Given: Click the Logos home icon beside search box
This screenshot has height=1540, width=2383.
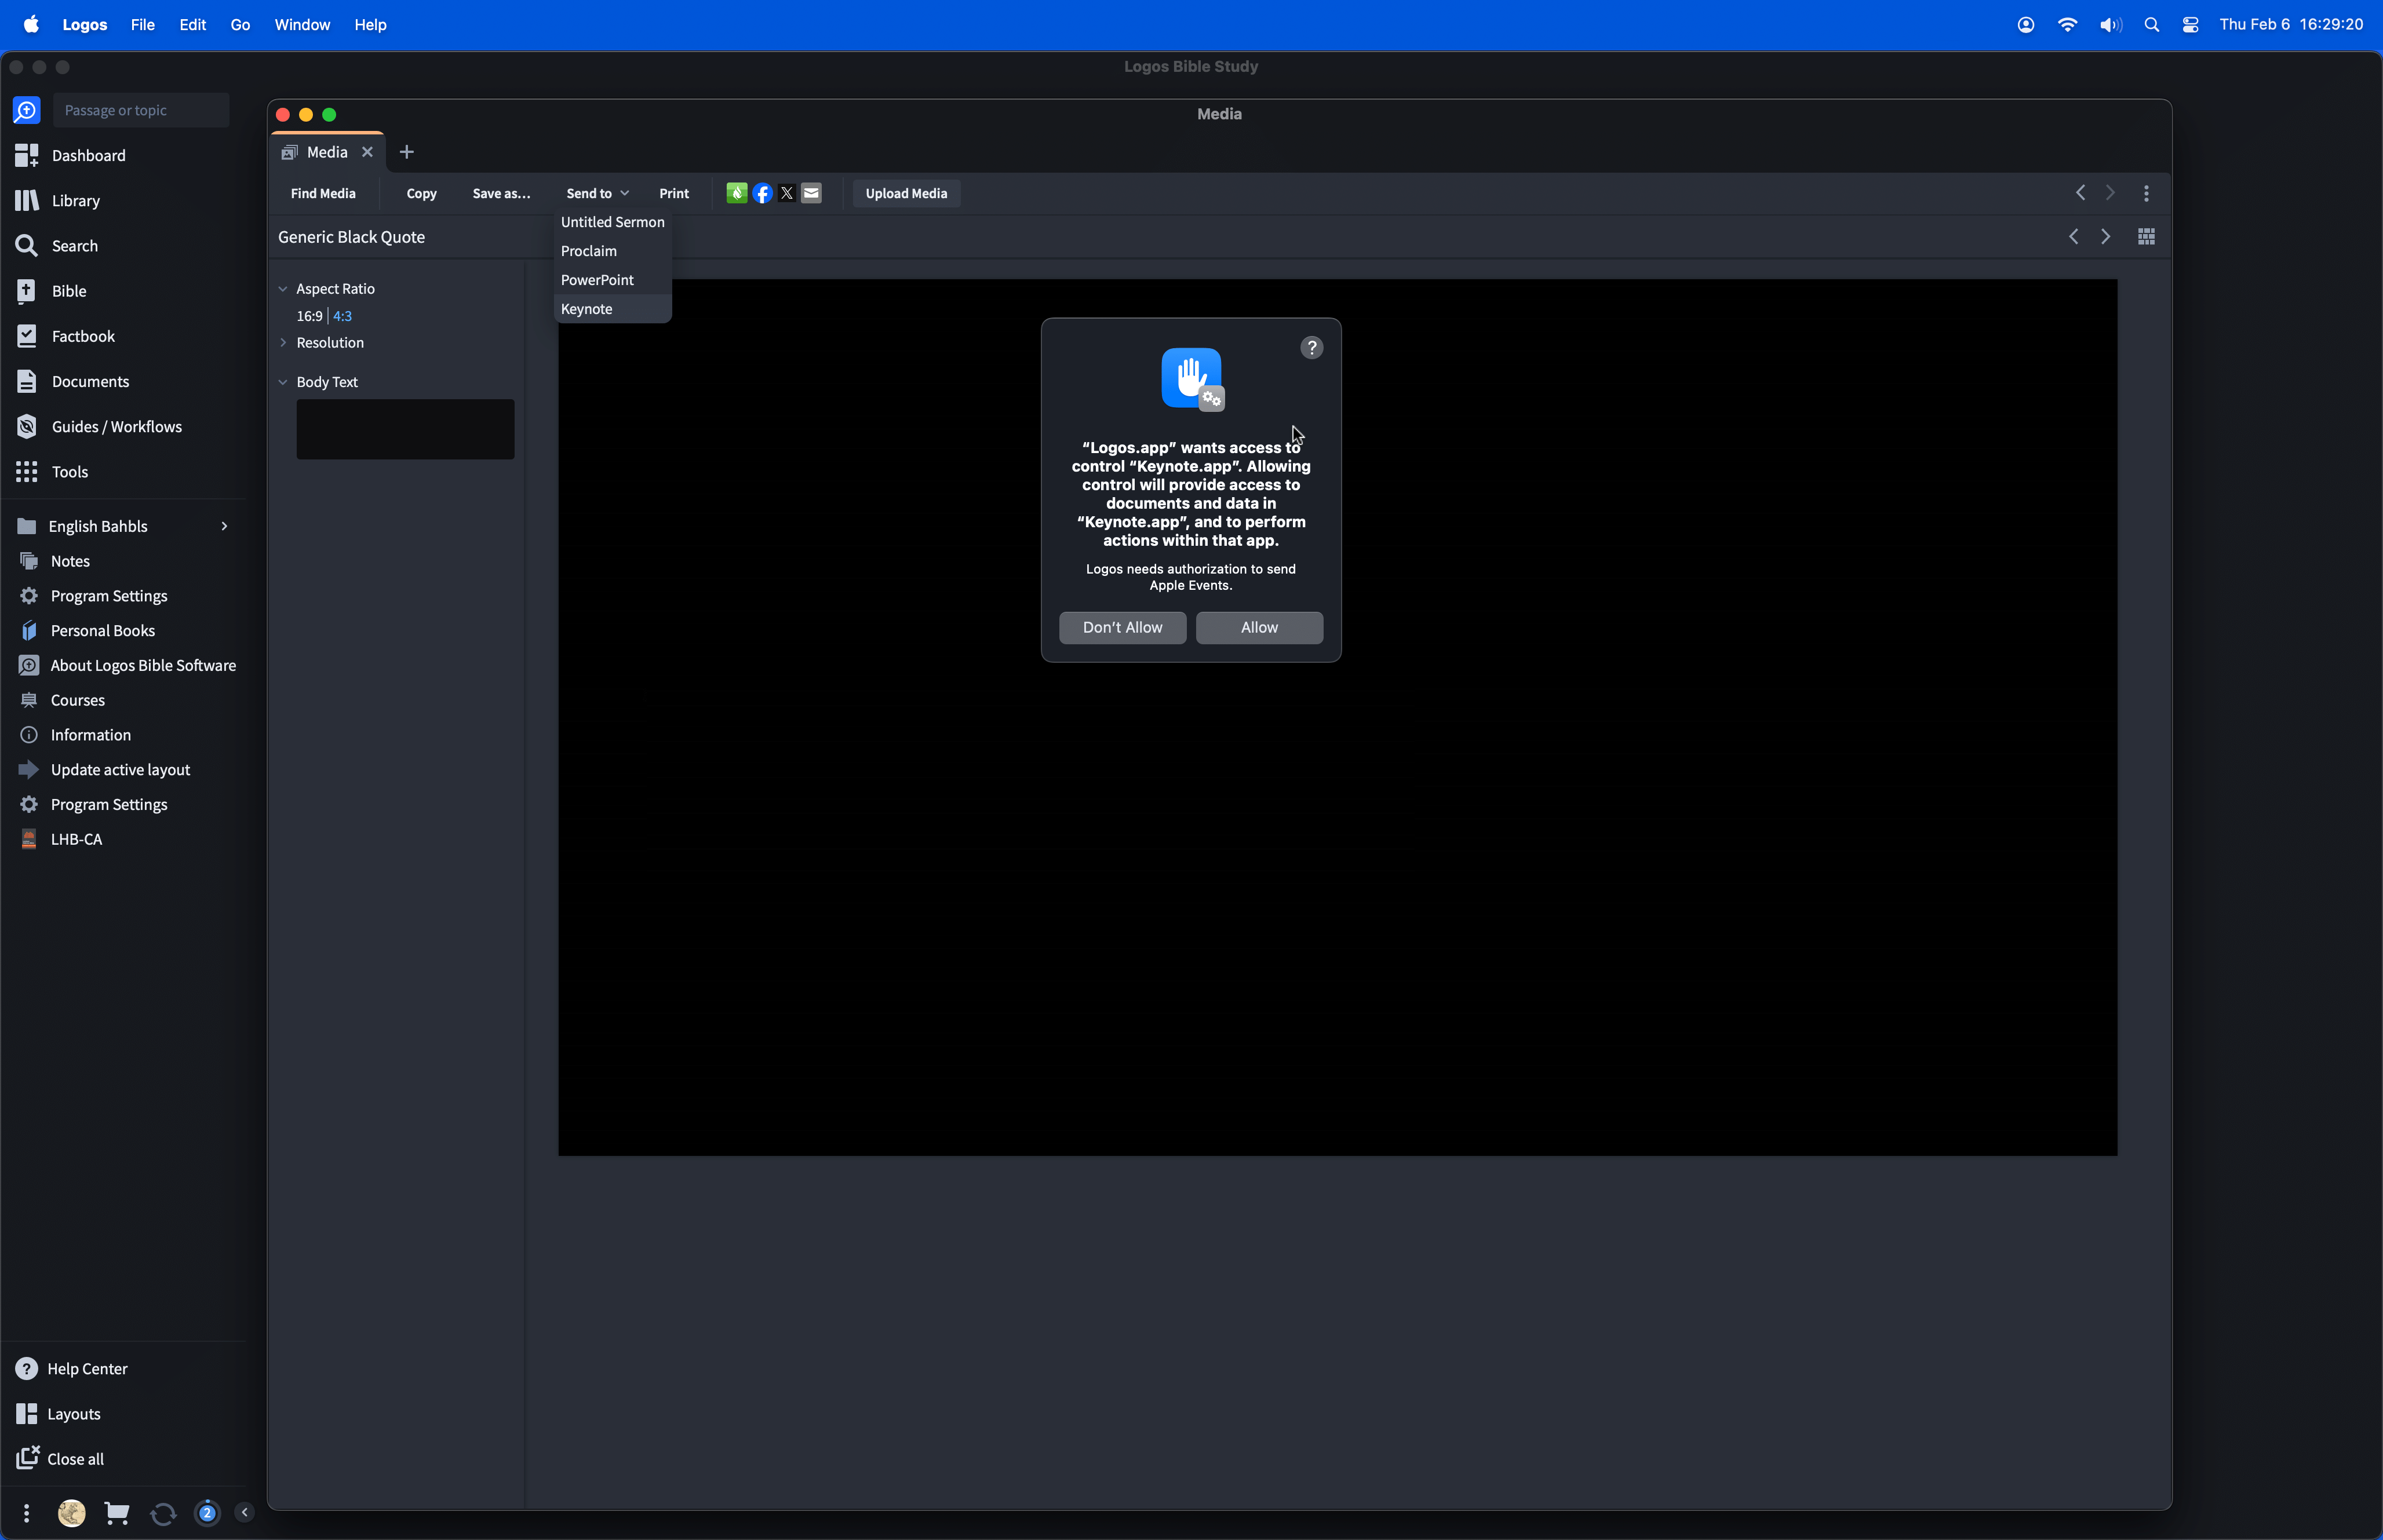Looking at the screenshot, I should tap(27, 110).
